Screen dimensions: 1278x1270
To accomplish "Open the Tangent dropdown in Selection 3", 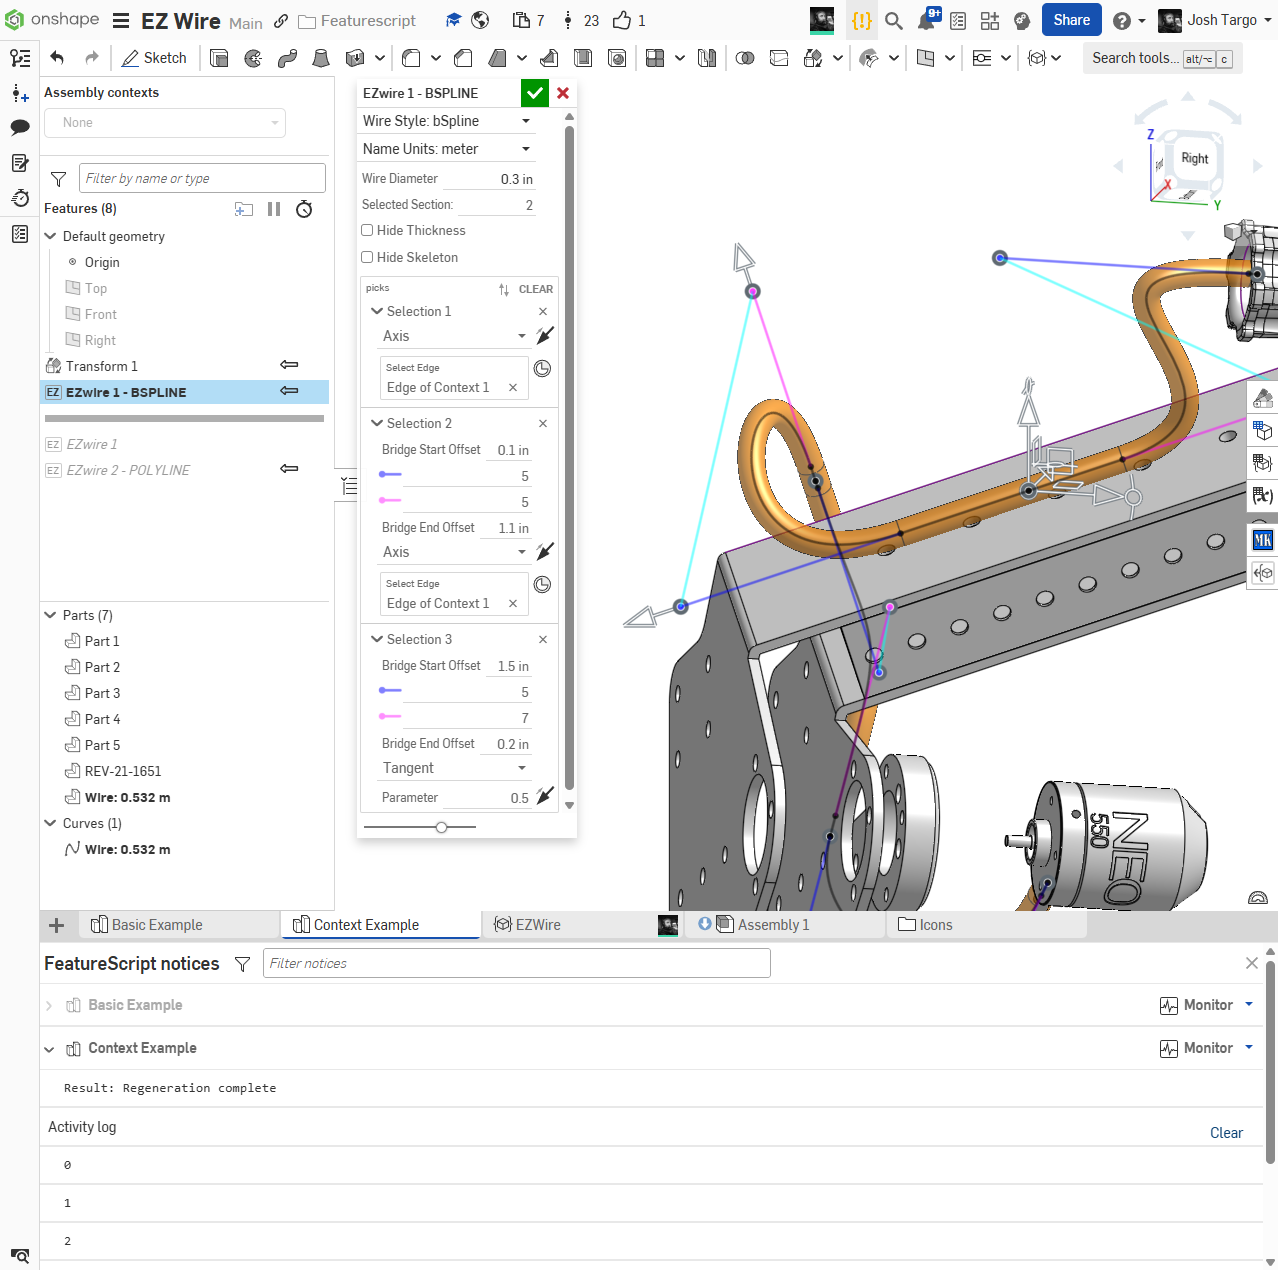I will 454,768.
